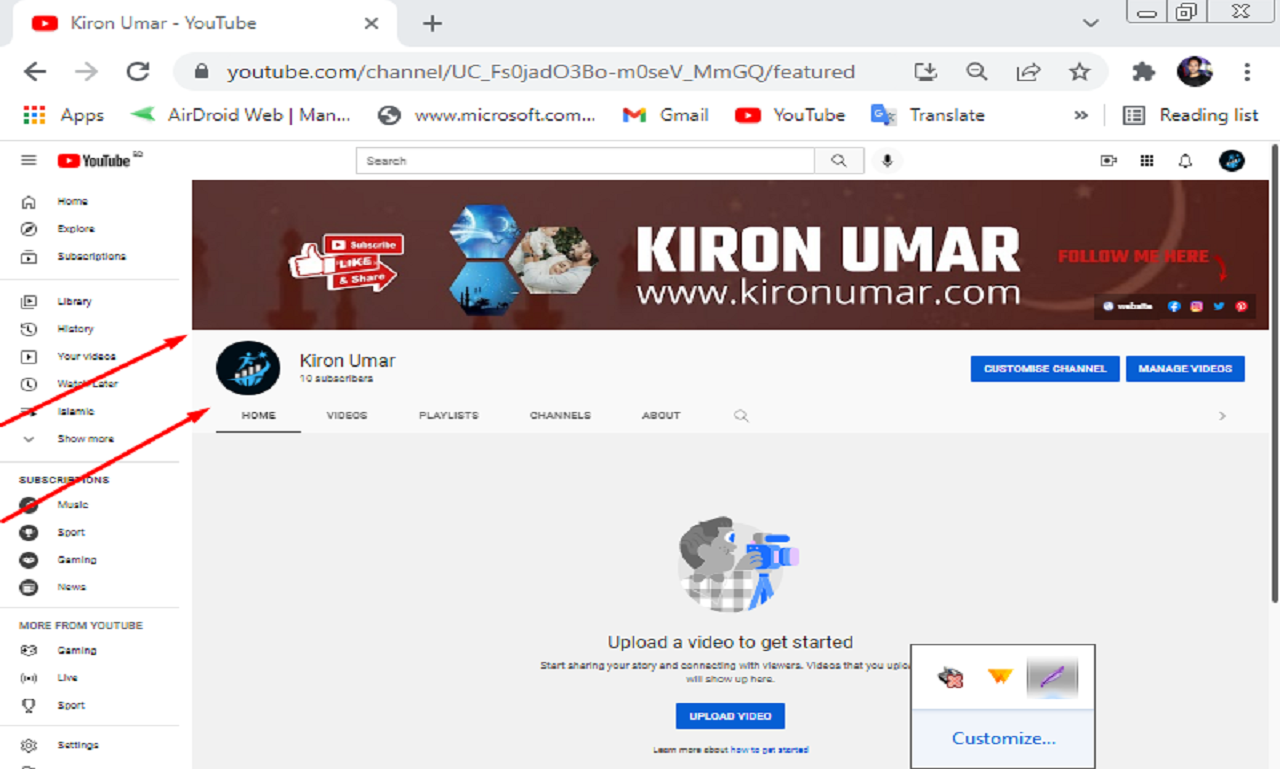Switch to the CHANNELS tab
The image size is (1280, 769).
coord(560,415)
